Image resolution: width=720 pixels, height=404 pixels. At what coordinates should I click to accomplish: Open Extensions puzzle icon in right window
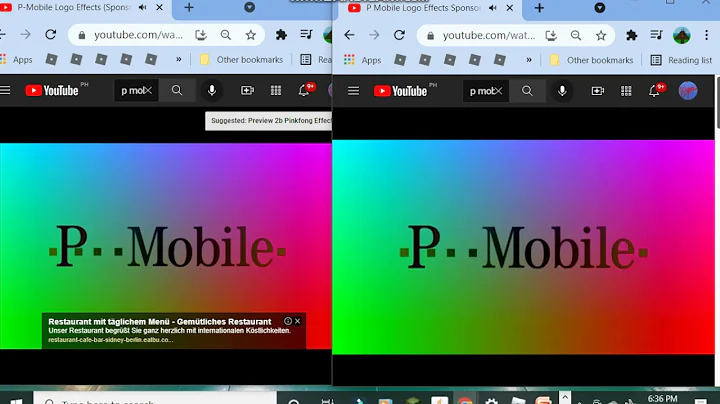(632, 35)
